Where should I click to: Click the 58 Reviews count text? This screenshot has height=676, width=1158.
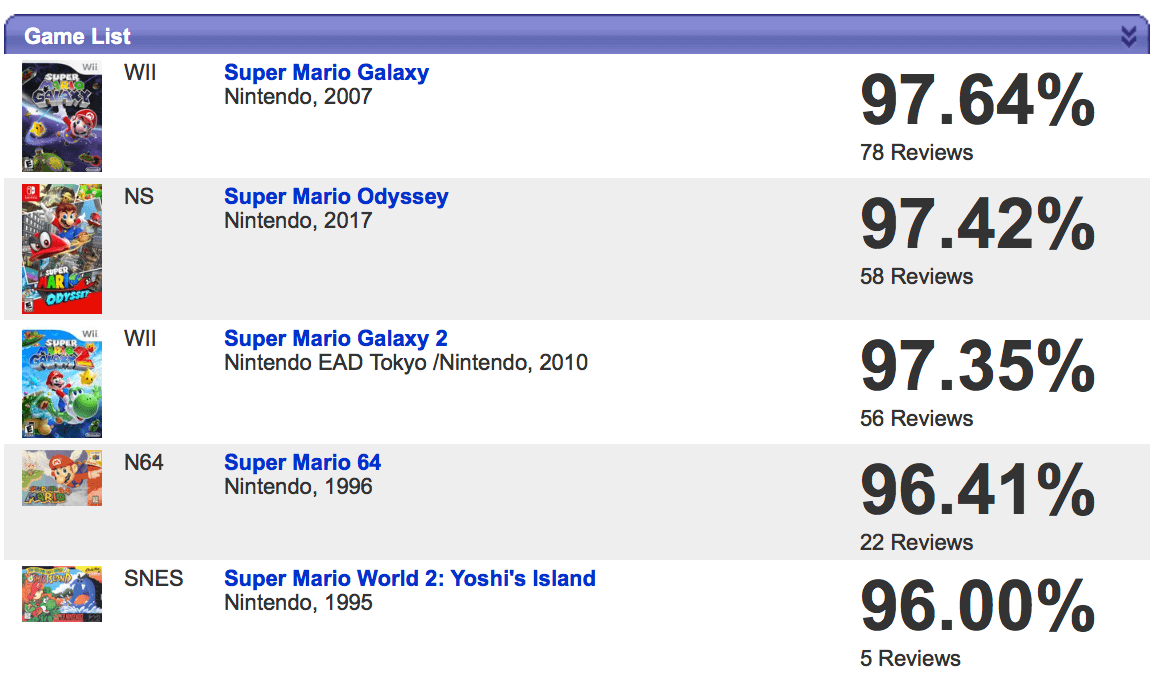point(917,276)
